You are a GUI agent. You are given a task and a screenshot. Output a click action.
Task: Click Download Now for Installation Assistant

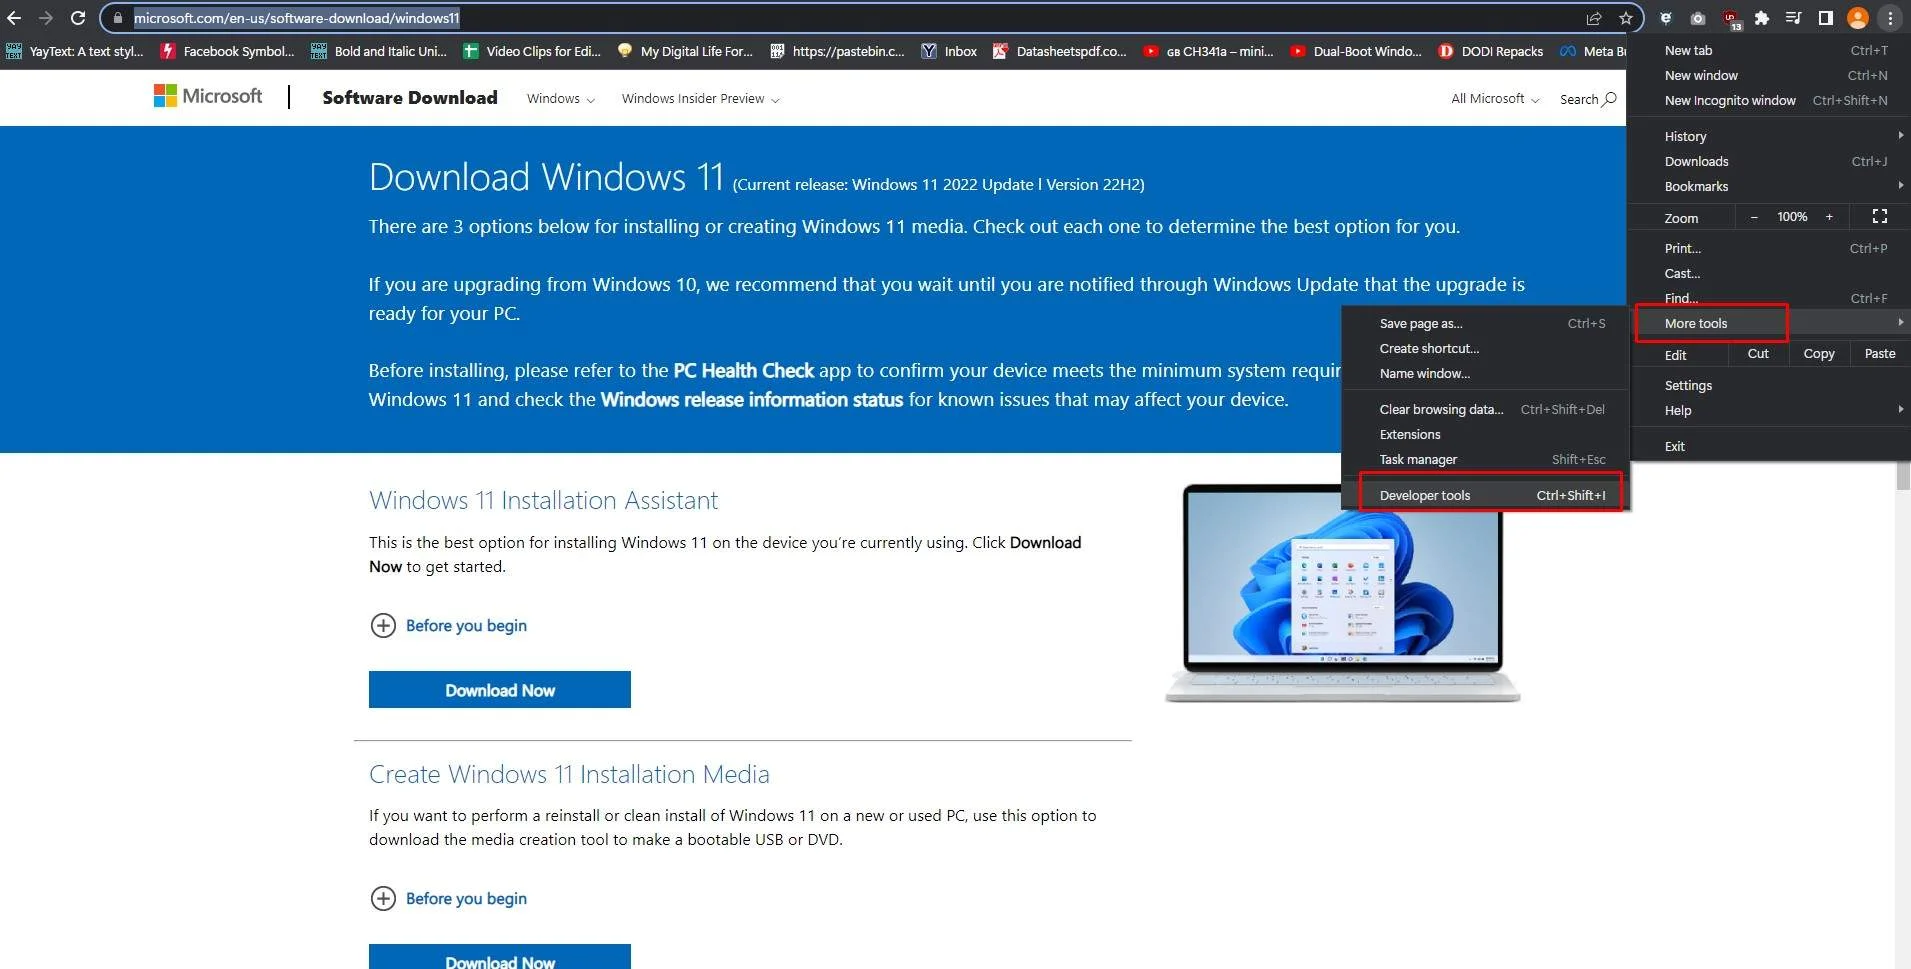pos(500,690)
